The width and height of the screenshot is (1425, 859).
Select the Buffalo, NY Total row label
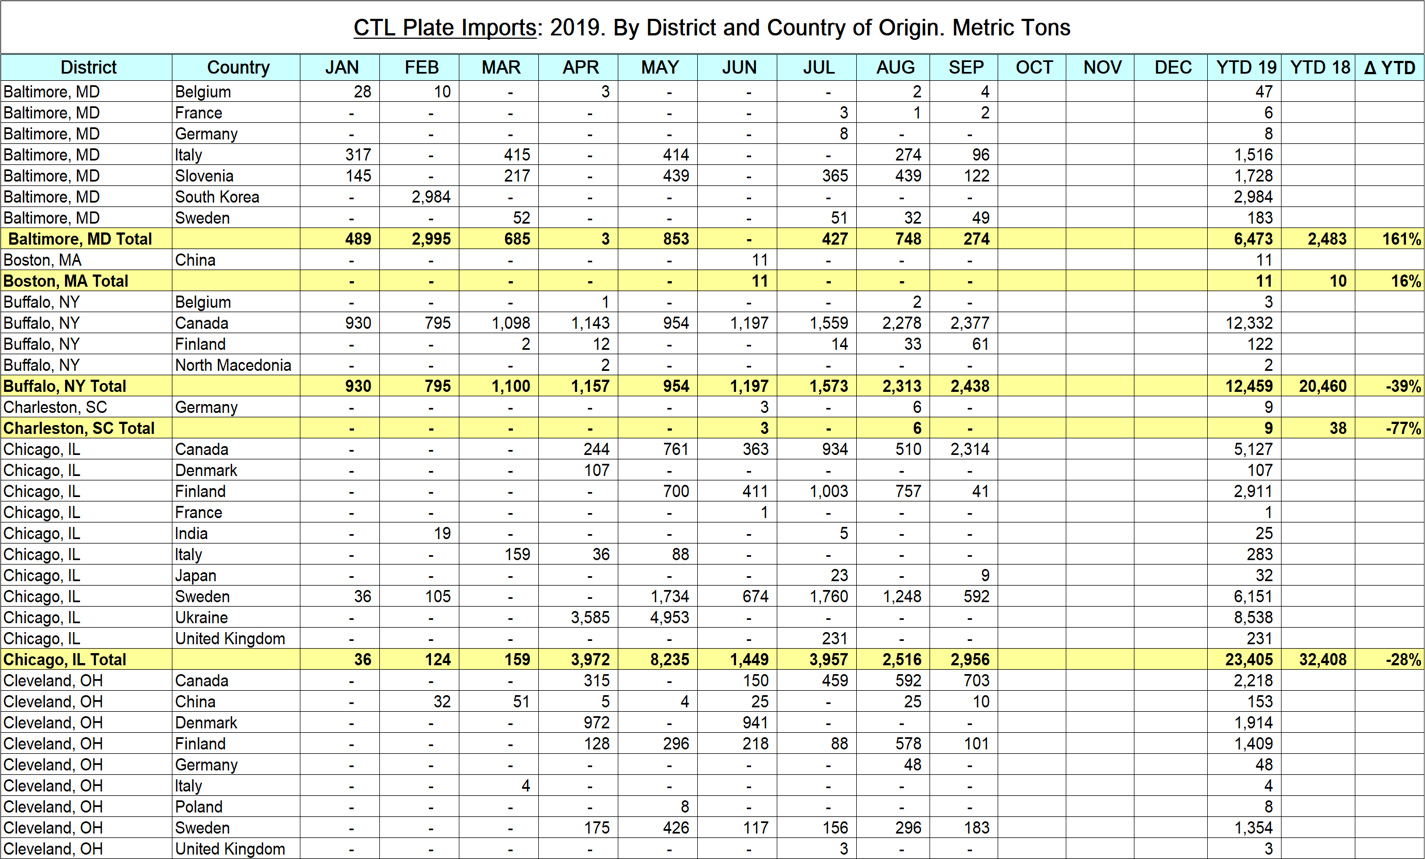[65, 386]
